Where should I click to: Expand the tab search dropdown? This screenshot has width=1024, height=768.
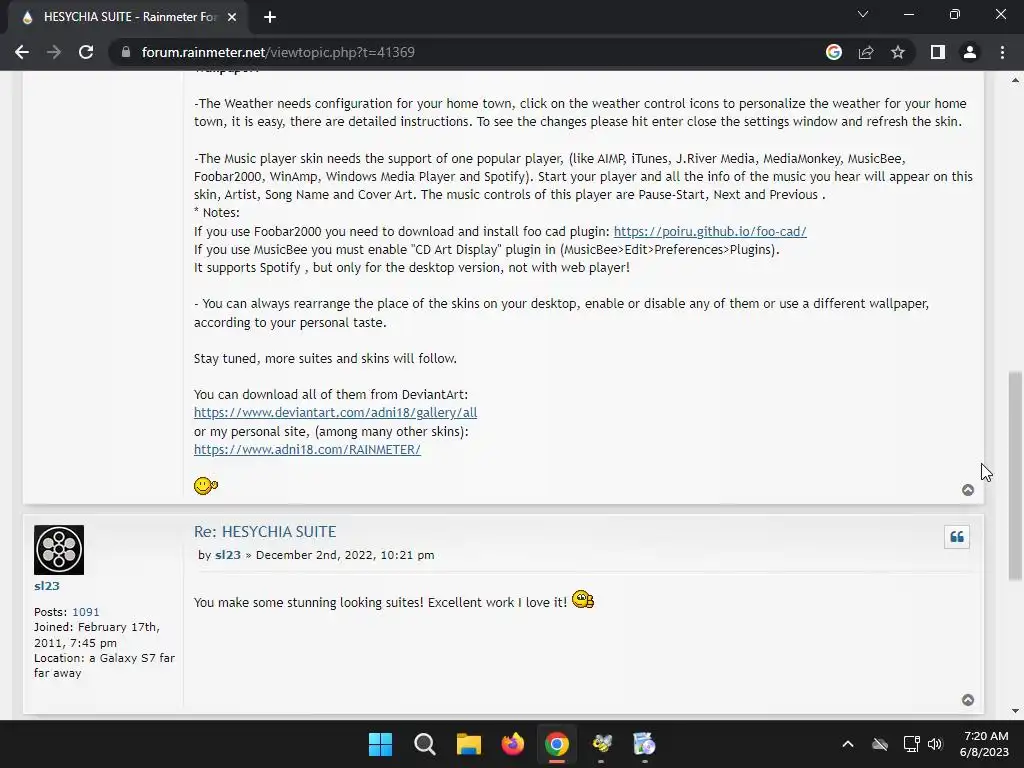[x=863, y=14]
